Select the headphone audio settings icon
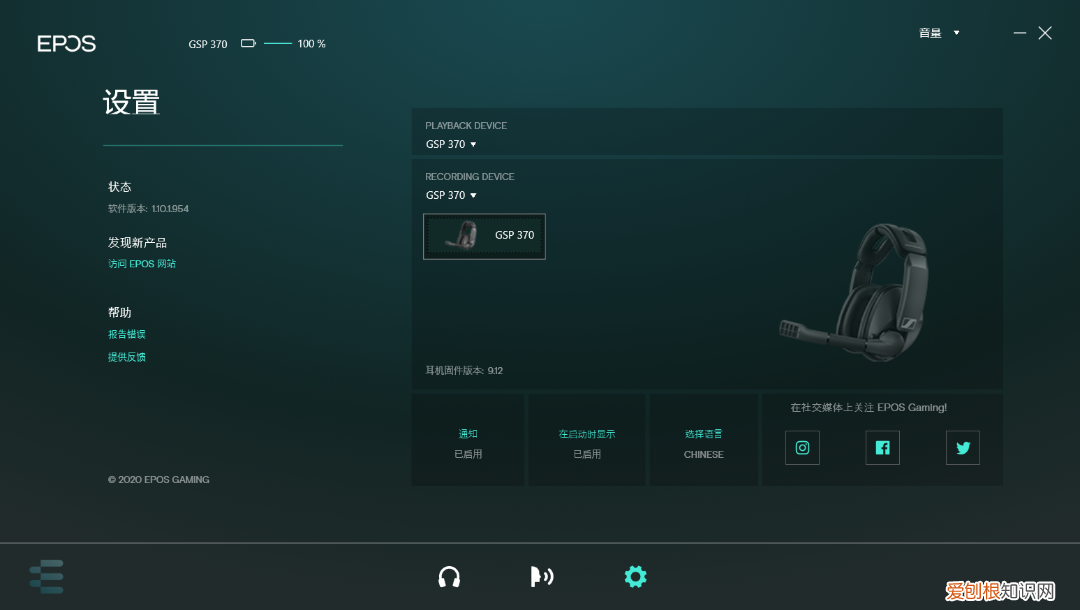The width and height of the screenshot is (1080, 610). pos(449,577)
